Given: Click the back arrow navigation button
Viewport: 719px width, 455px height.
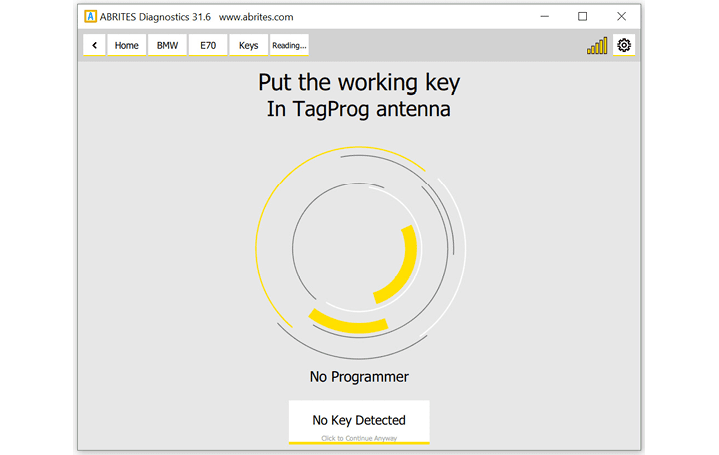Looking at the screenshot, I should [94, 45].
